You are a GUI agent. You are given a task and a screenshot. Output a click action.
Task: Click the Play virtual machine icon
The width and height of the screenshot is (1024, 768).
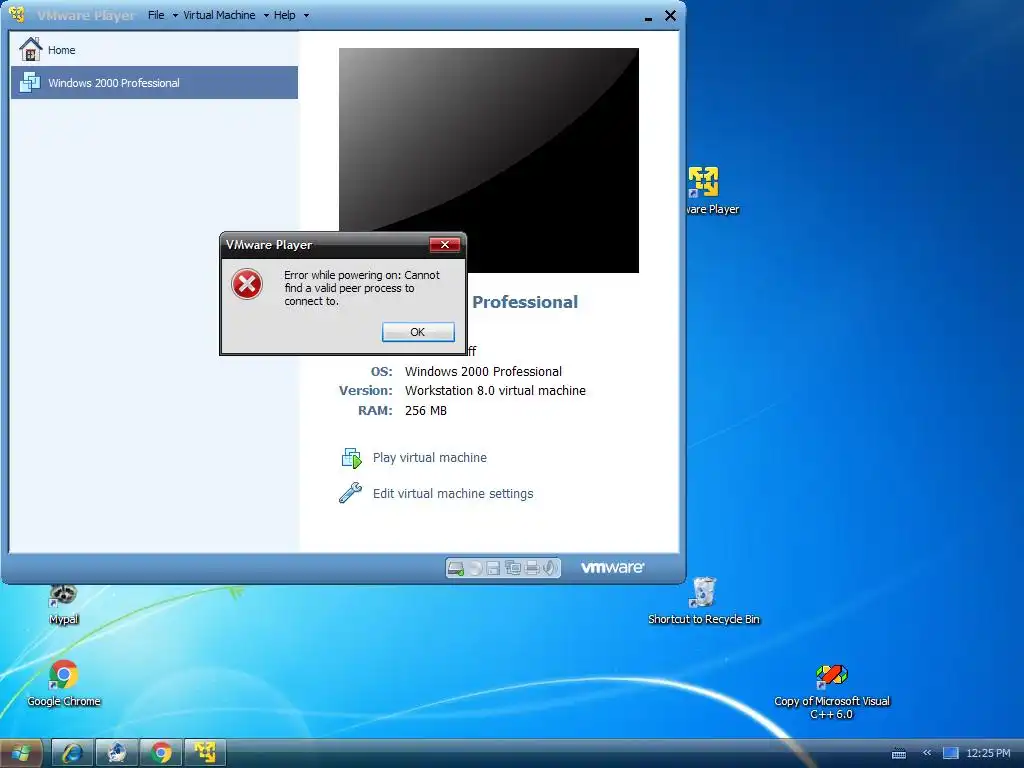pyautogui.click(x=351, y=458)
